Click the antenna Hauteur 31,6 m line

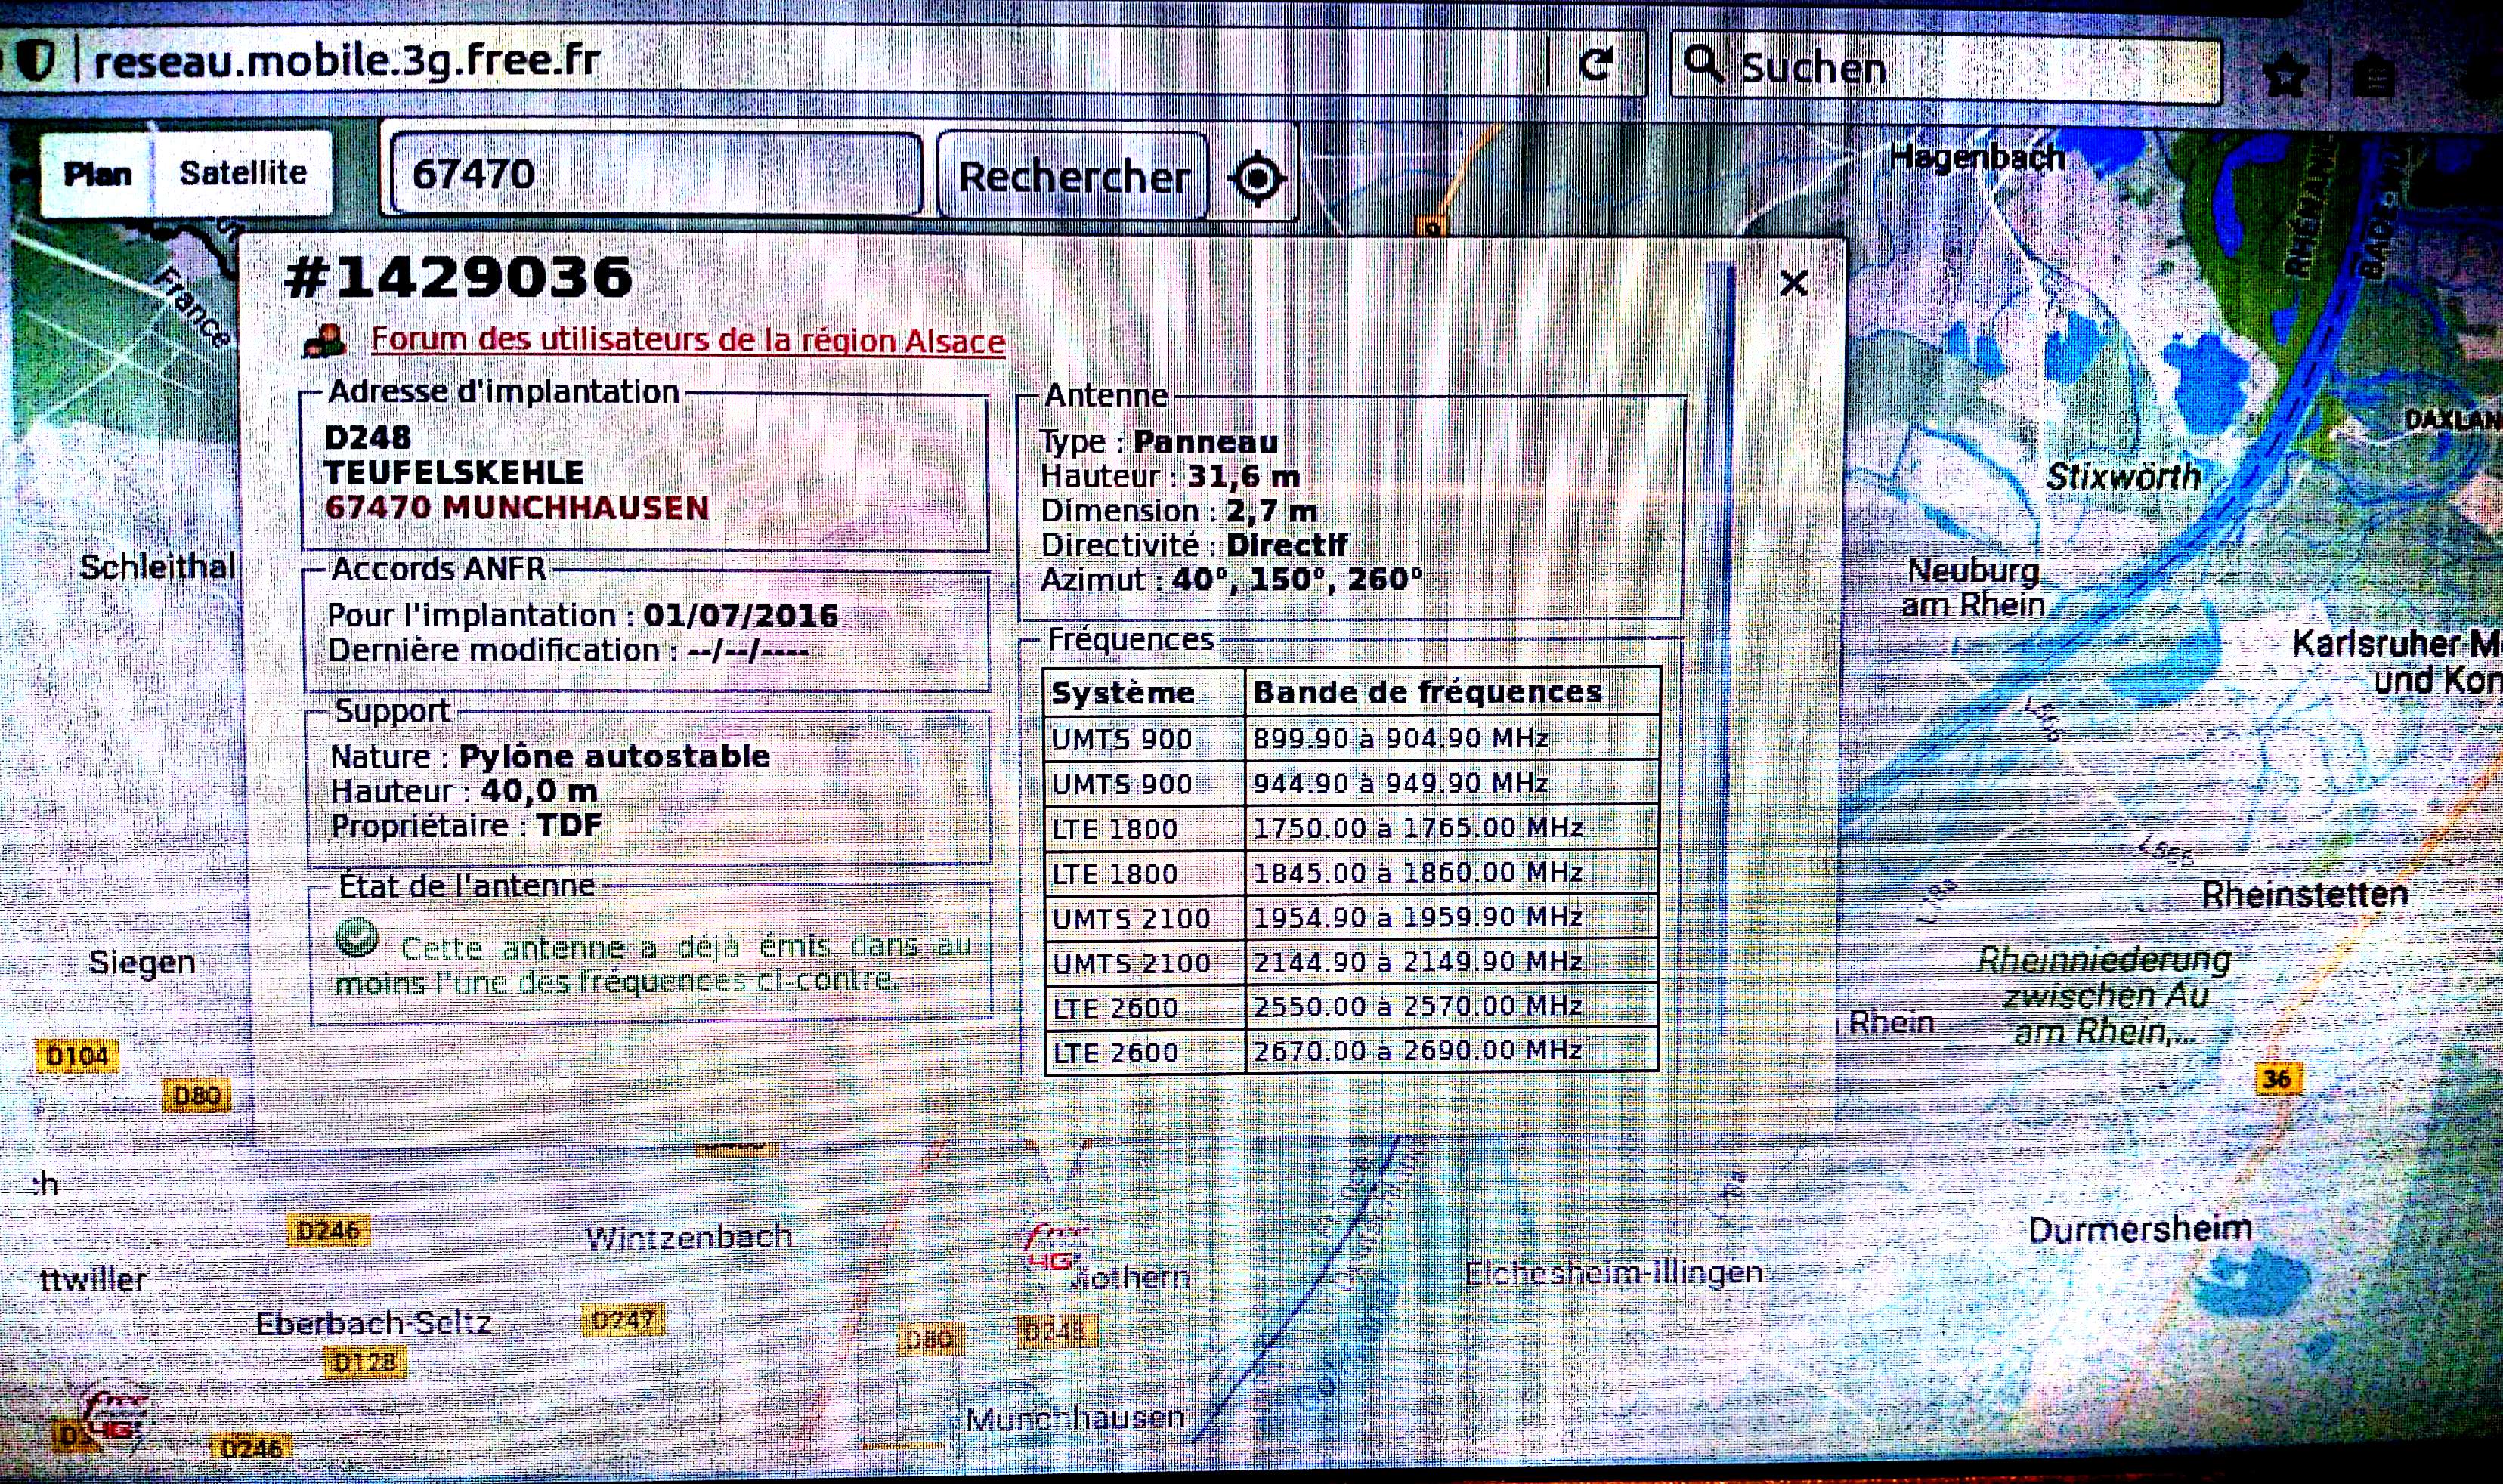pos(1170,476)
